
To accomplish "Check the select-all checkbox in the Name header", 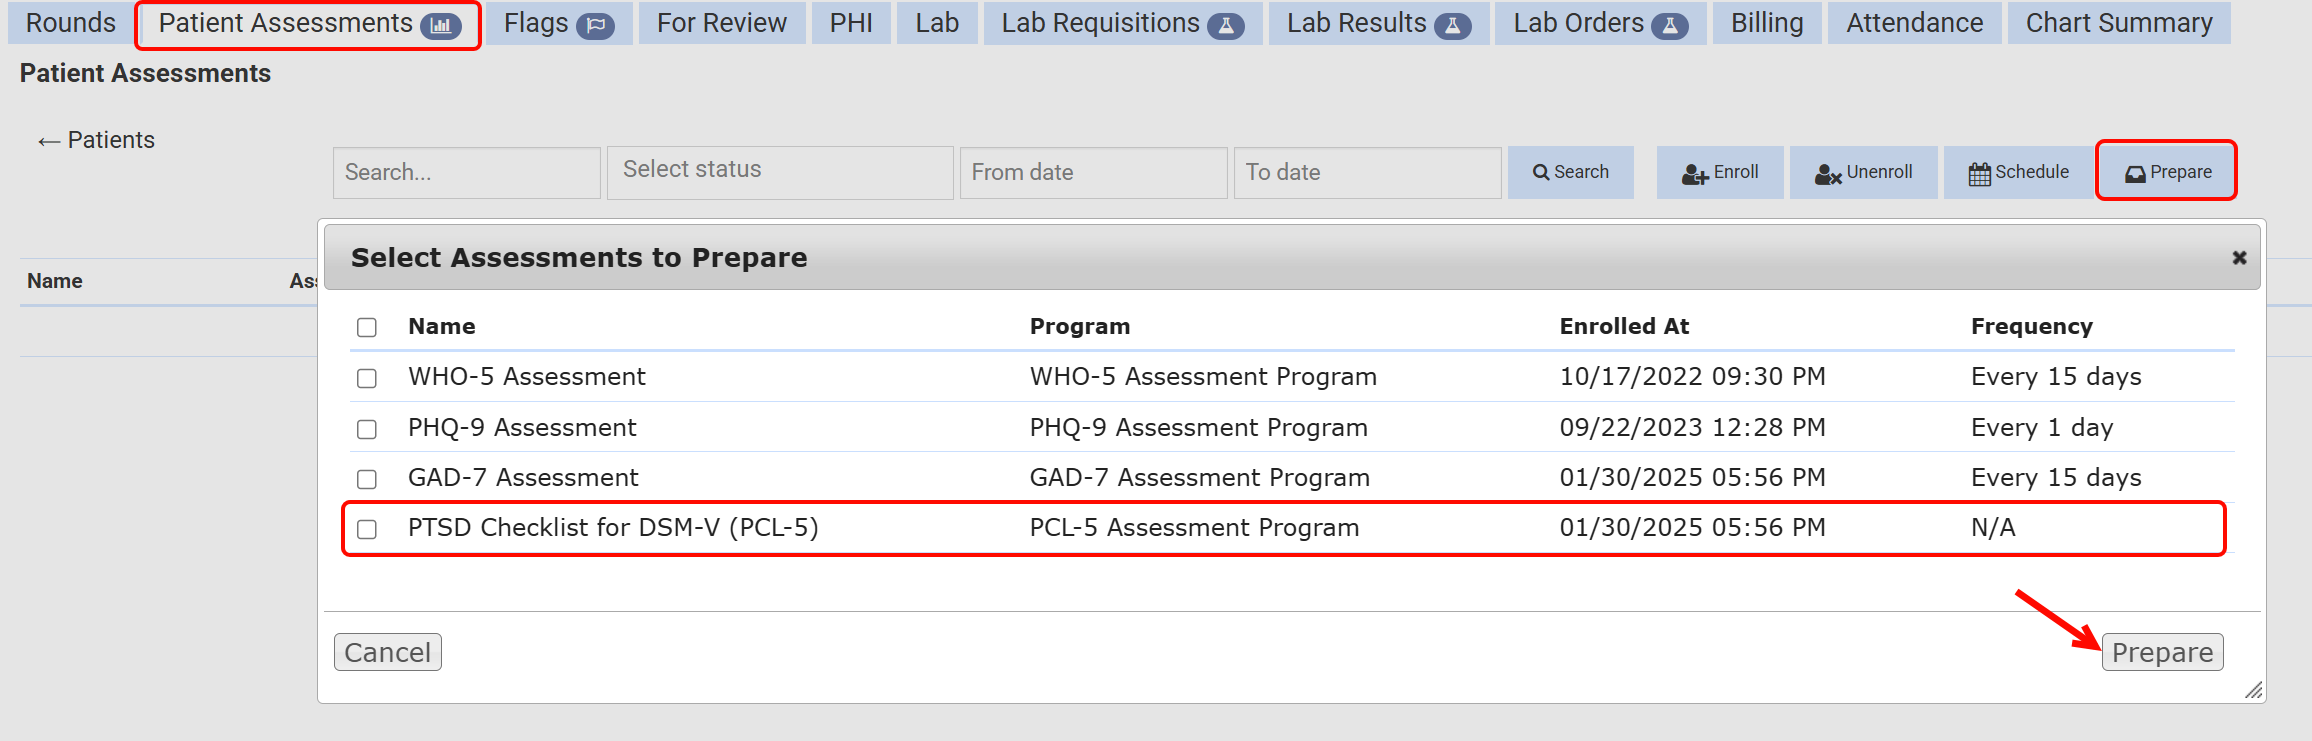I will click(x=366, y=327).
